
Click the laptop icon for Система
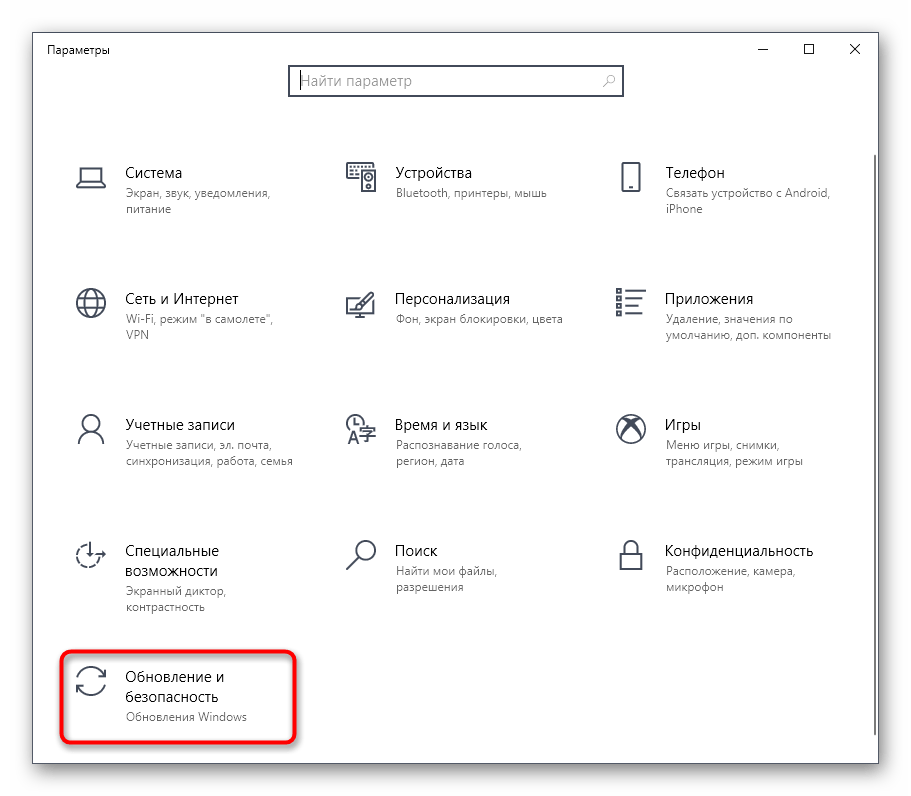coord(91,177)
